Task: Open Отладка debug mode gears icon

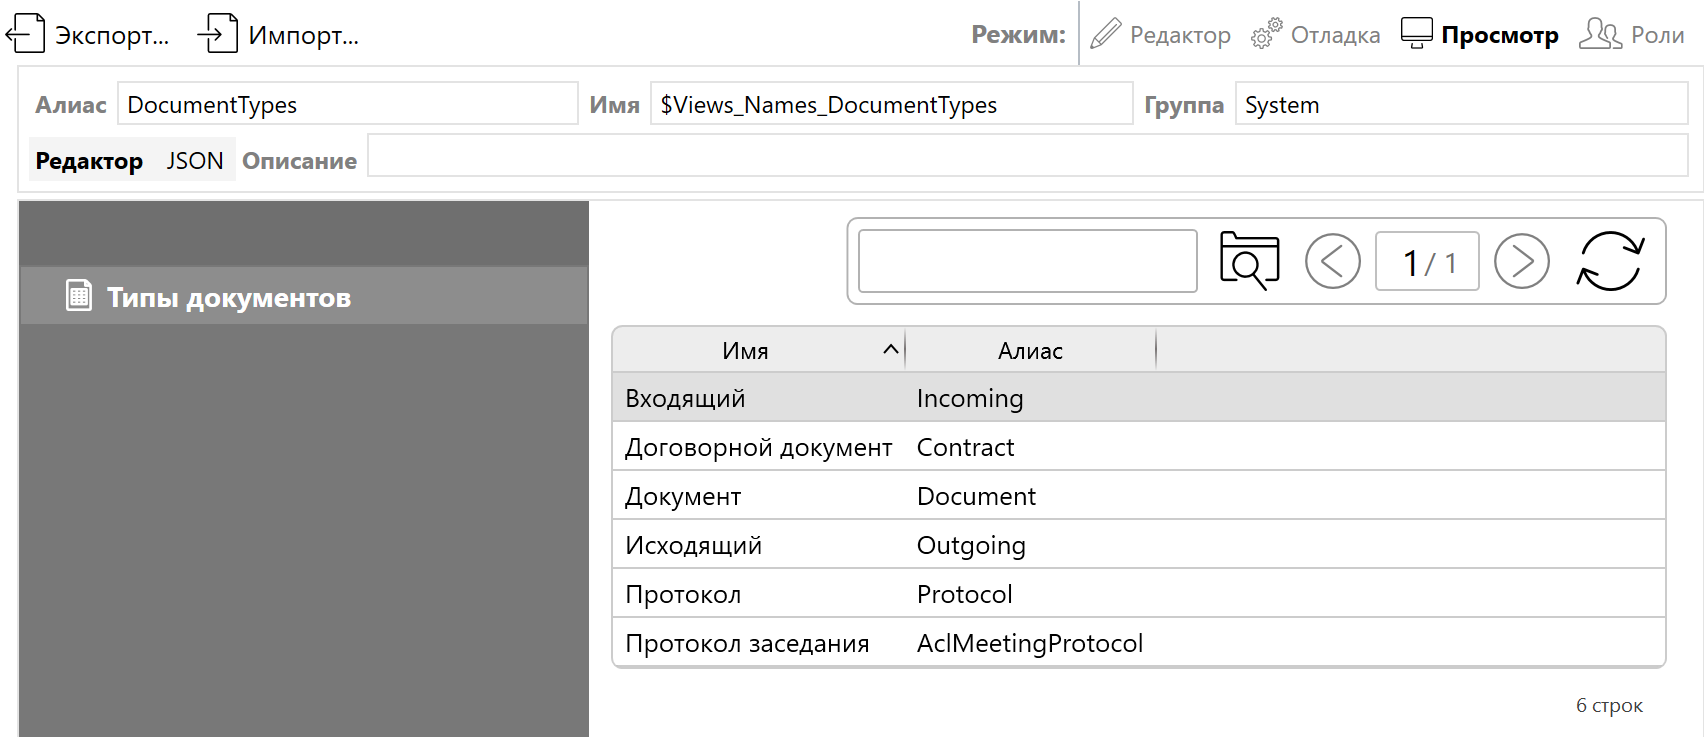Action: [x=1266, y=34]
